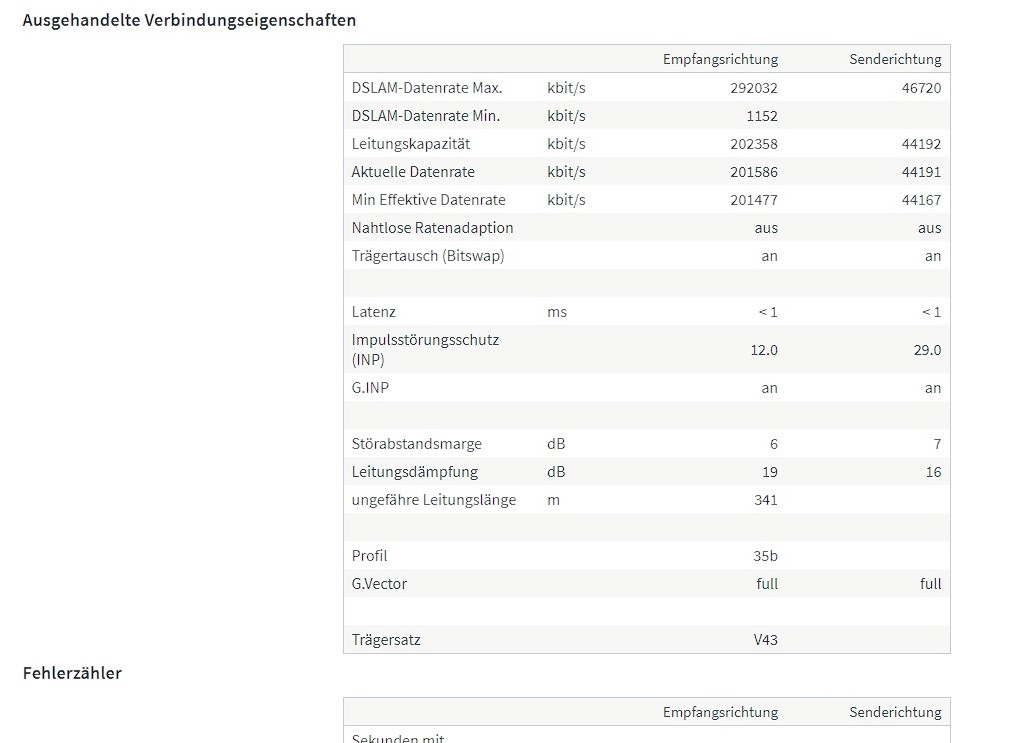
Task: Select Aktuelle Datenrate value 44191
Action: [x=921, y=172]
